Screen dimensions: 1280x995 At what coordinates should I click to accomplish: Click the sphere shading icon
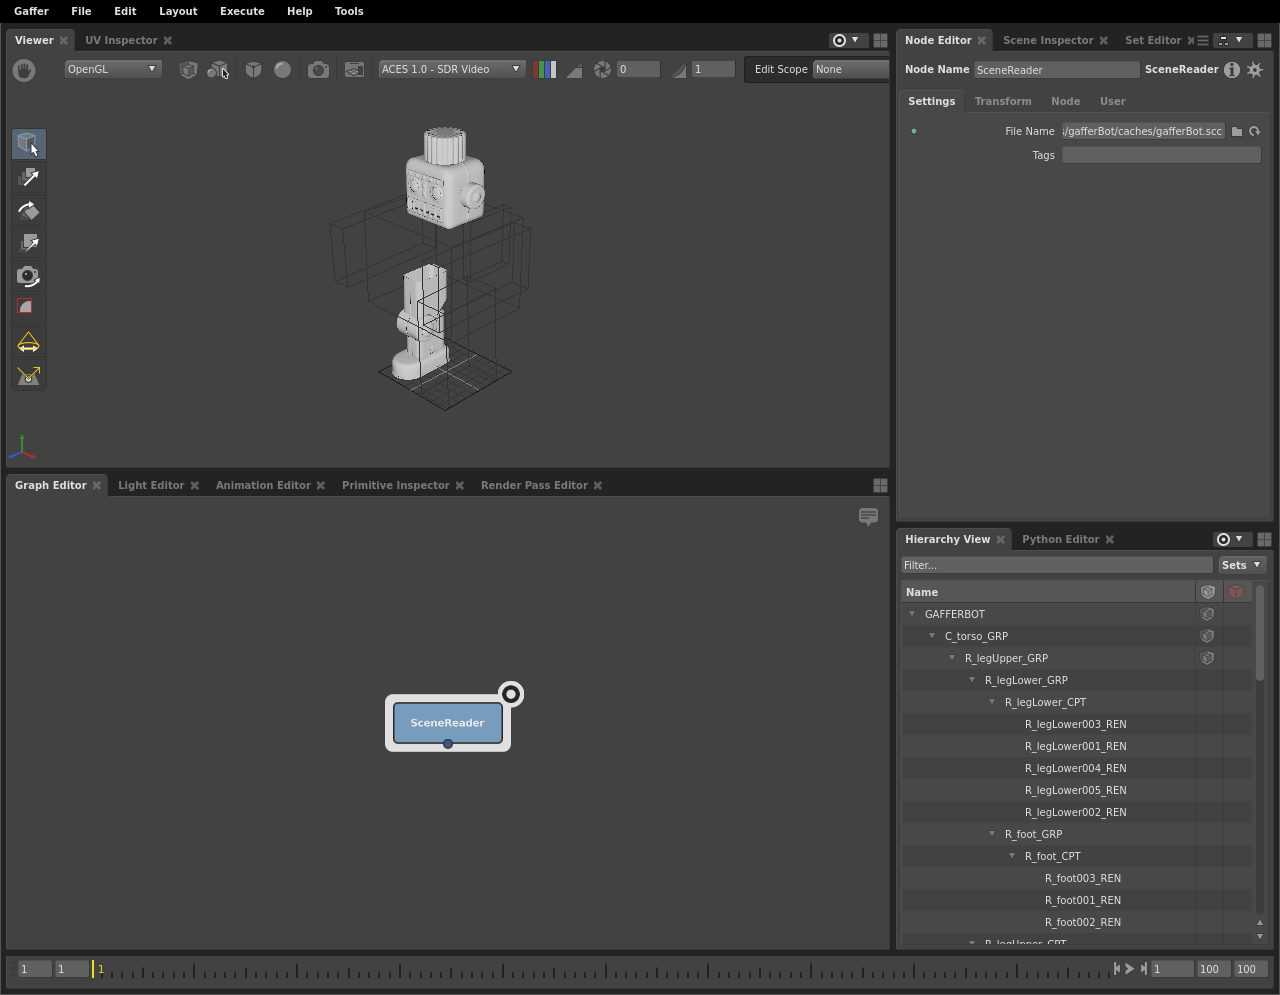tap(283, 69)
